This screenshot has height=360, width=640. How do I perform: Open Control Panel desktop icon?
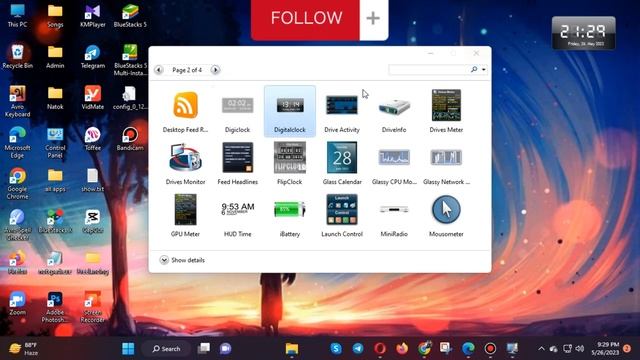(55, 143)
